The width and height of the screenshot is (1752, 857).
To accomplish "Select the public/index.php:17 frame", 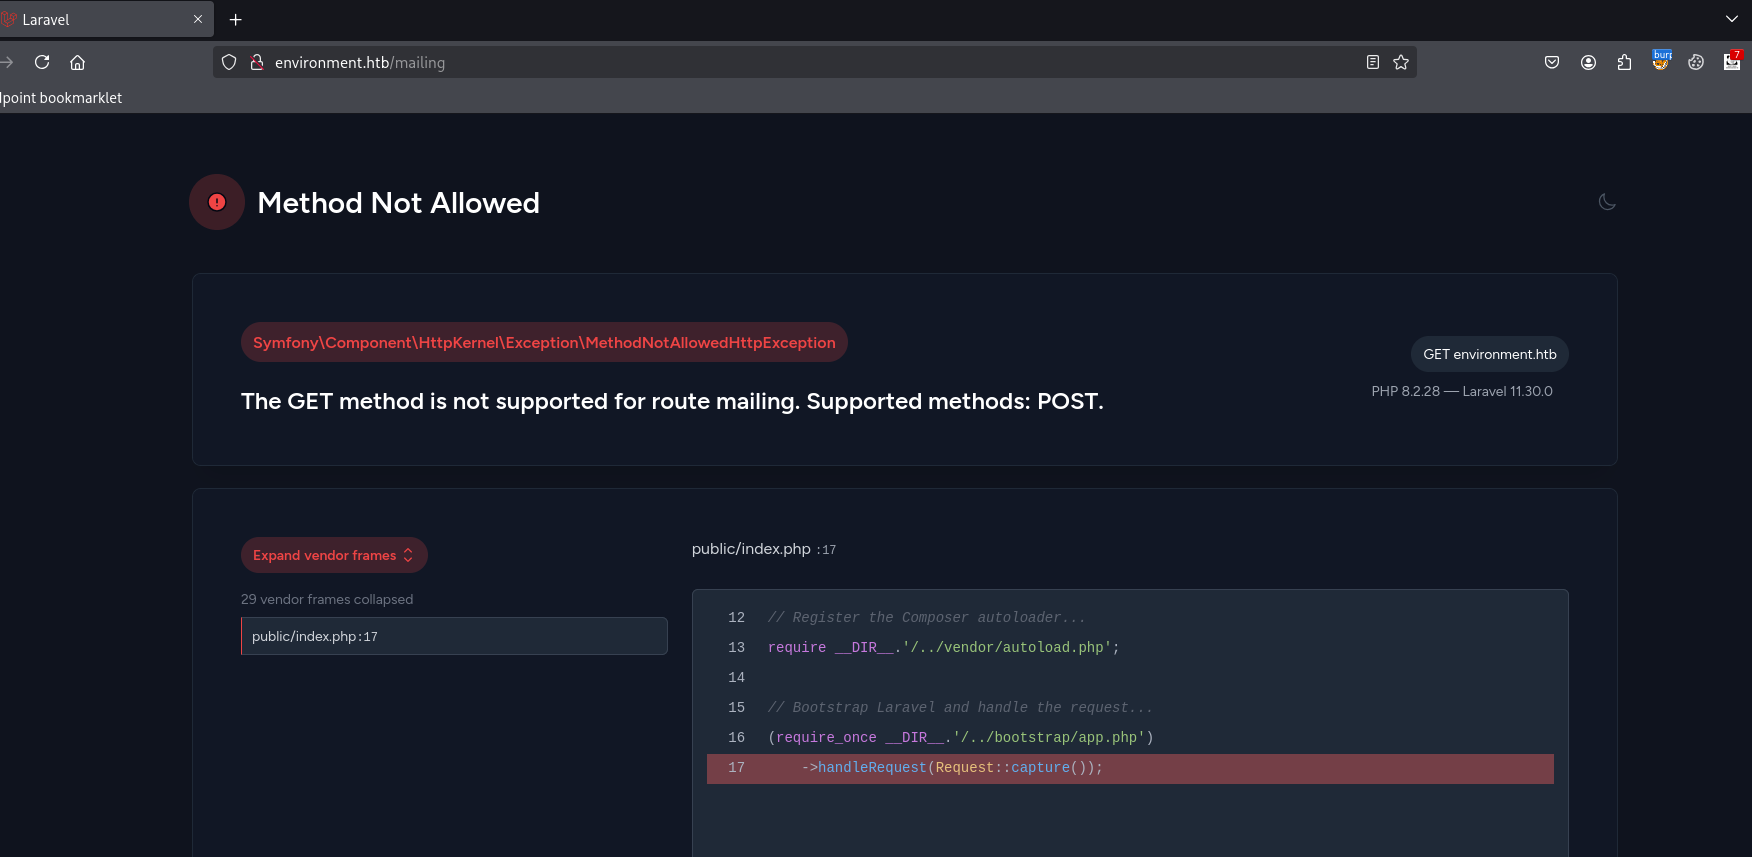I will [x=454, y=636].
